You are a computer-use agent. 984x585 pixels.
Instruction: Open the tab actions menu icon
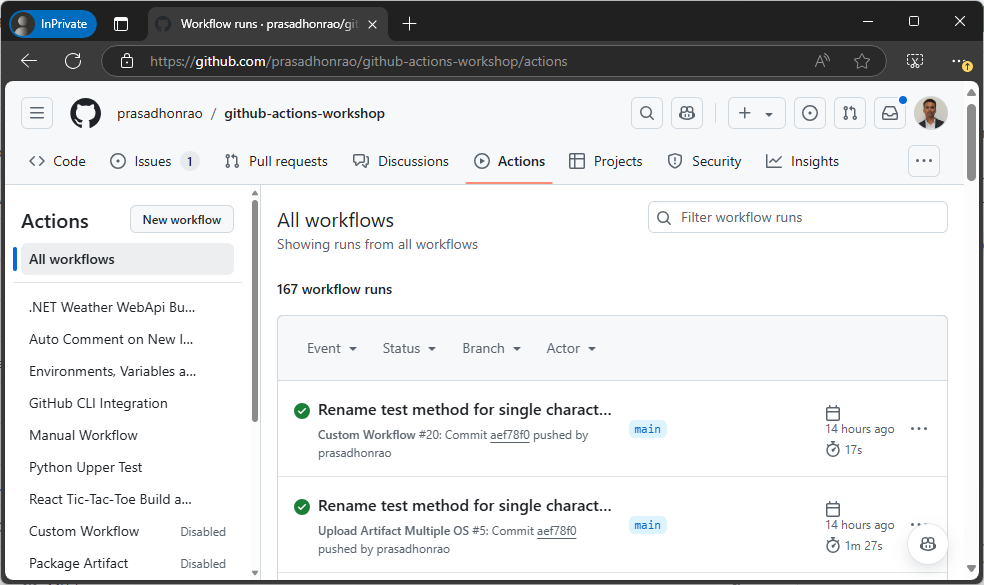click(121, 24)
